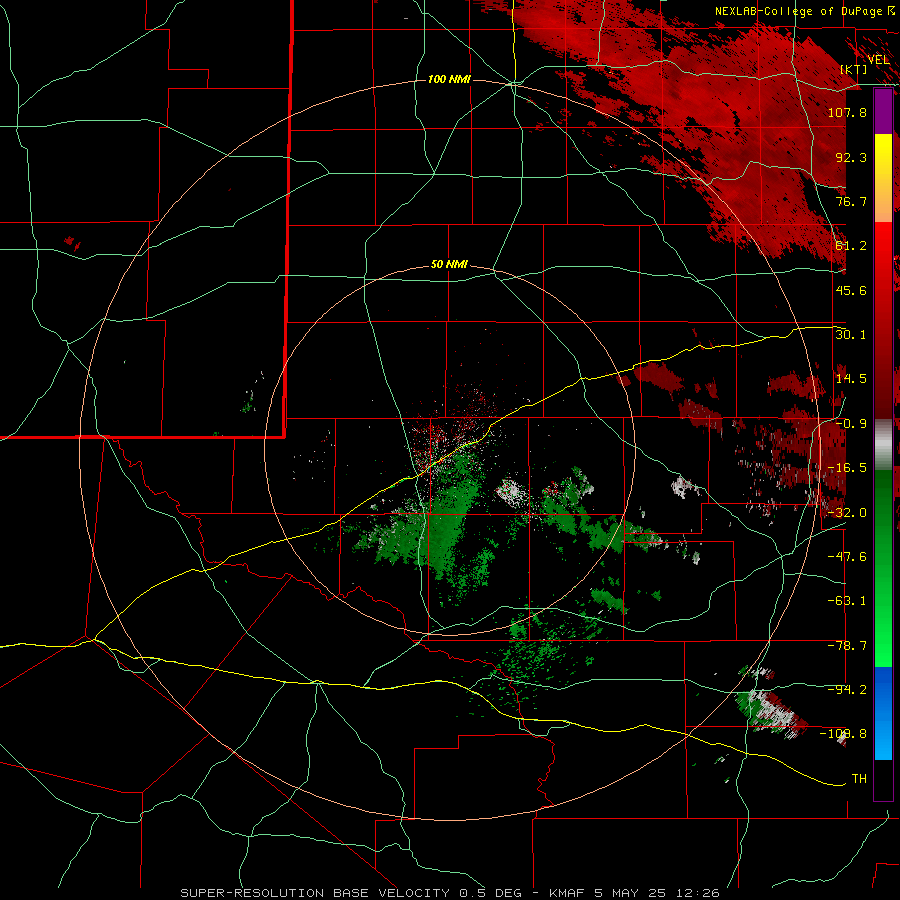Select the -78.7 scale value
The width and height of the screenshot is (900, 900).
point(847,646)
